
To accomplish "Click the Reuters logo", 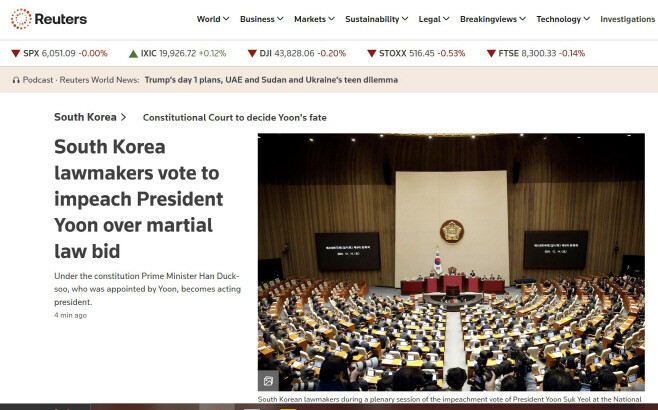I will point(49,19).
